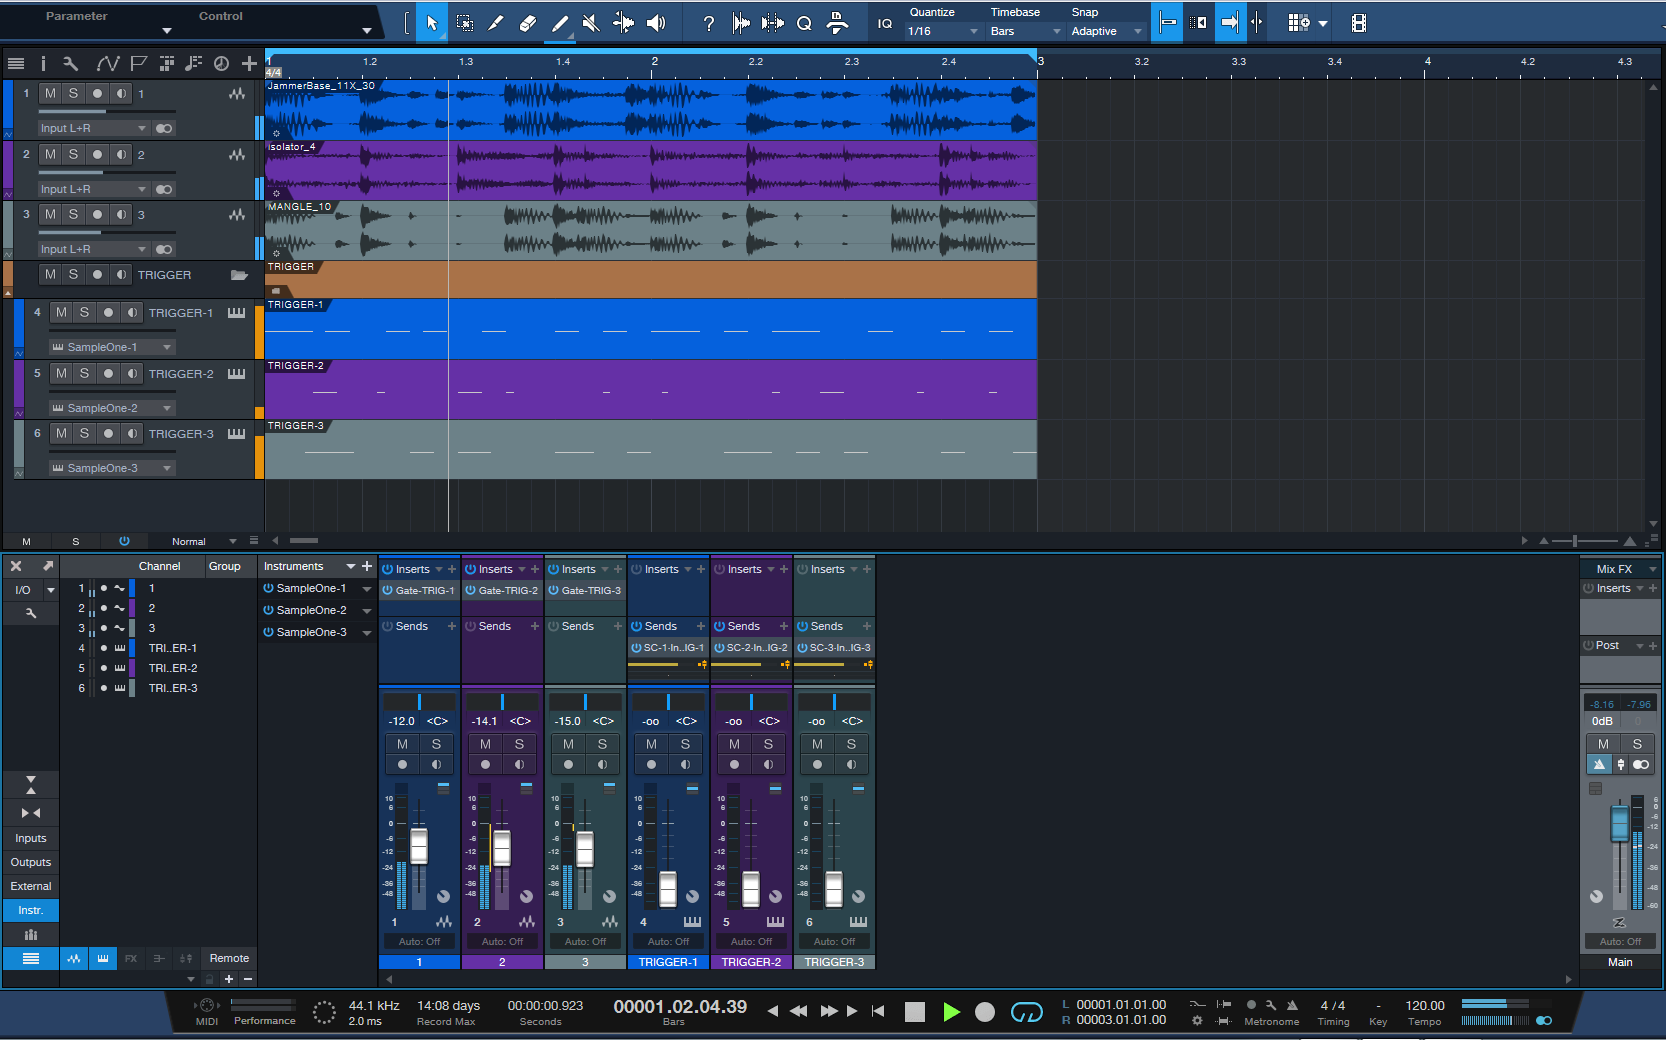Image resolution: width=1666 pixels, height=1040 pixels.
Task: Toggle the metronome icon in transport
Action: coord(1292,1005)
